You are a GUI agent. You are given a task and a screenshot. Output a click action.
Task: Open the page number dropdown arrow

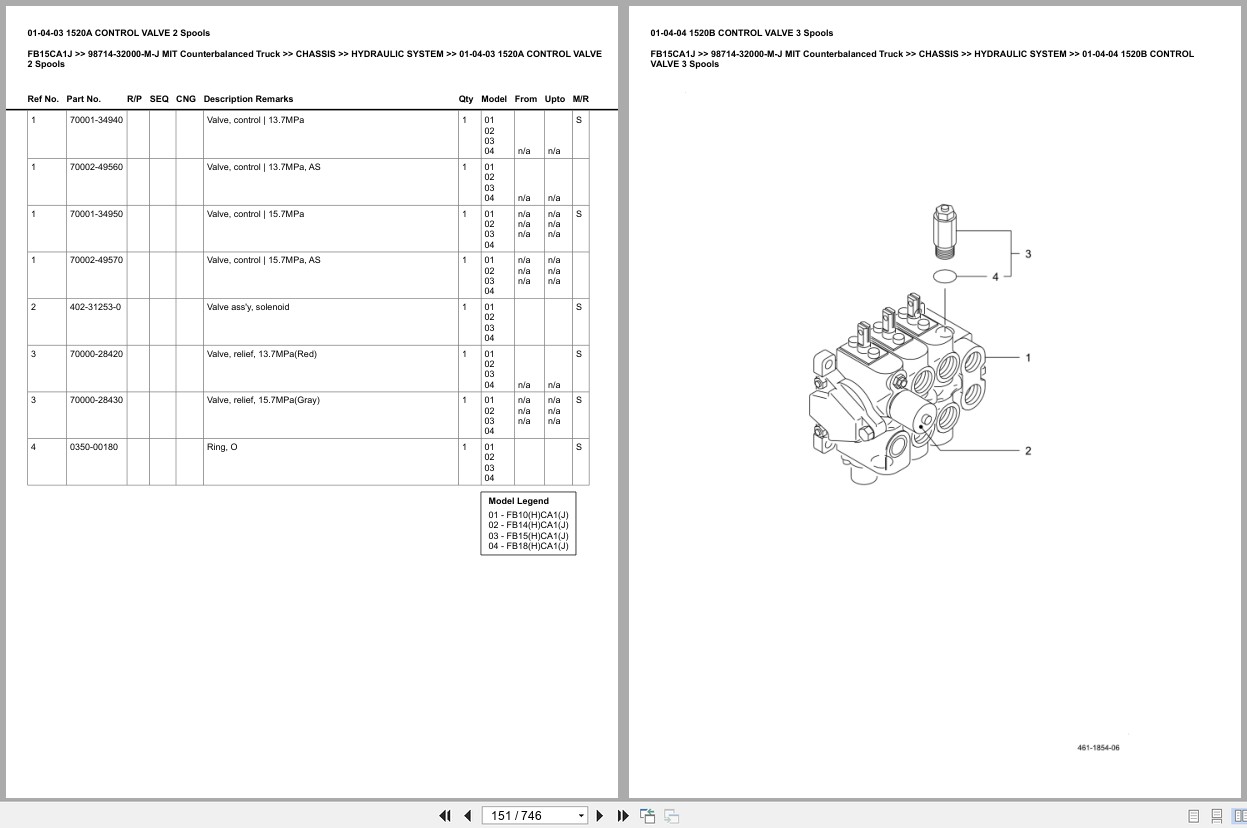(581, 816)
